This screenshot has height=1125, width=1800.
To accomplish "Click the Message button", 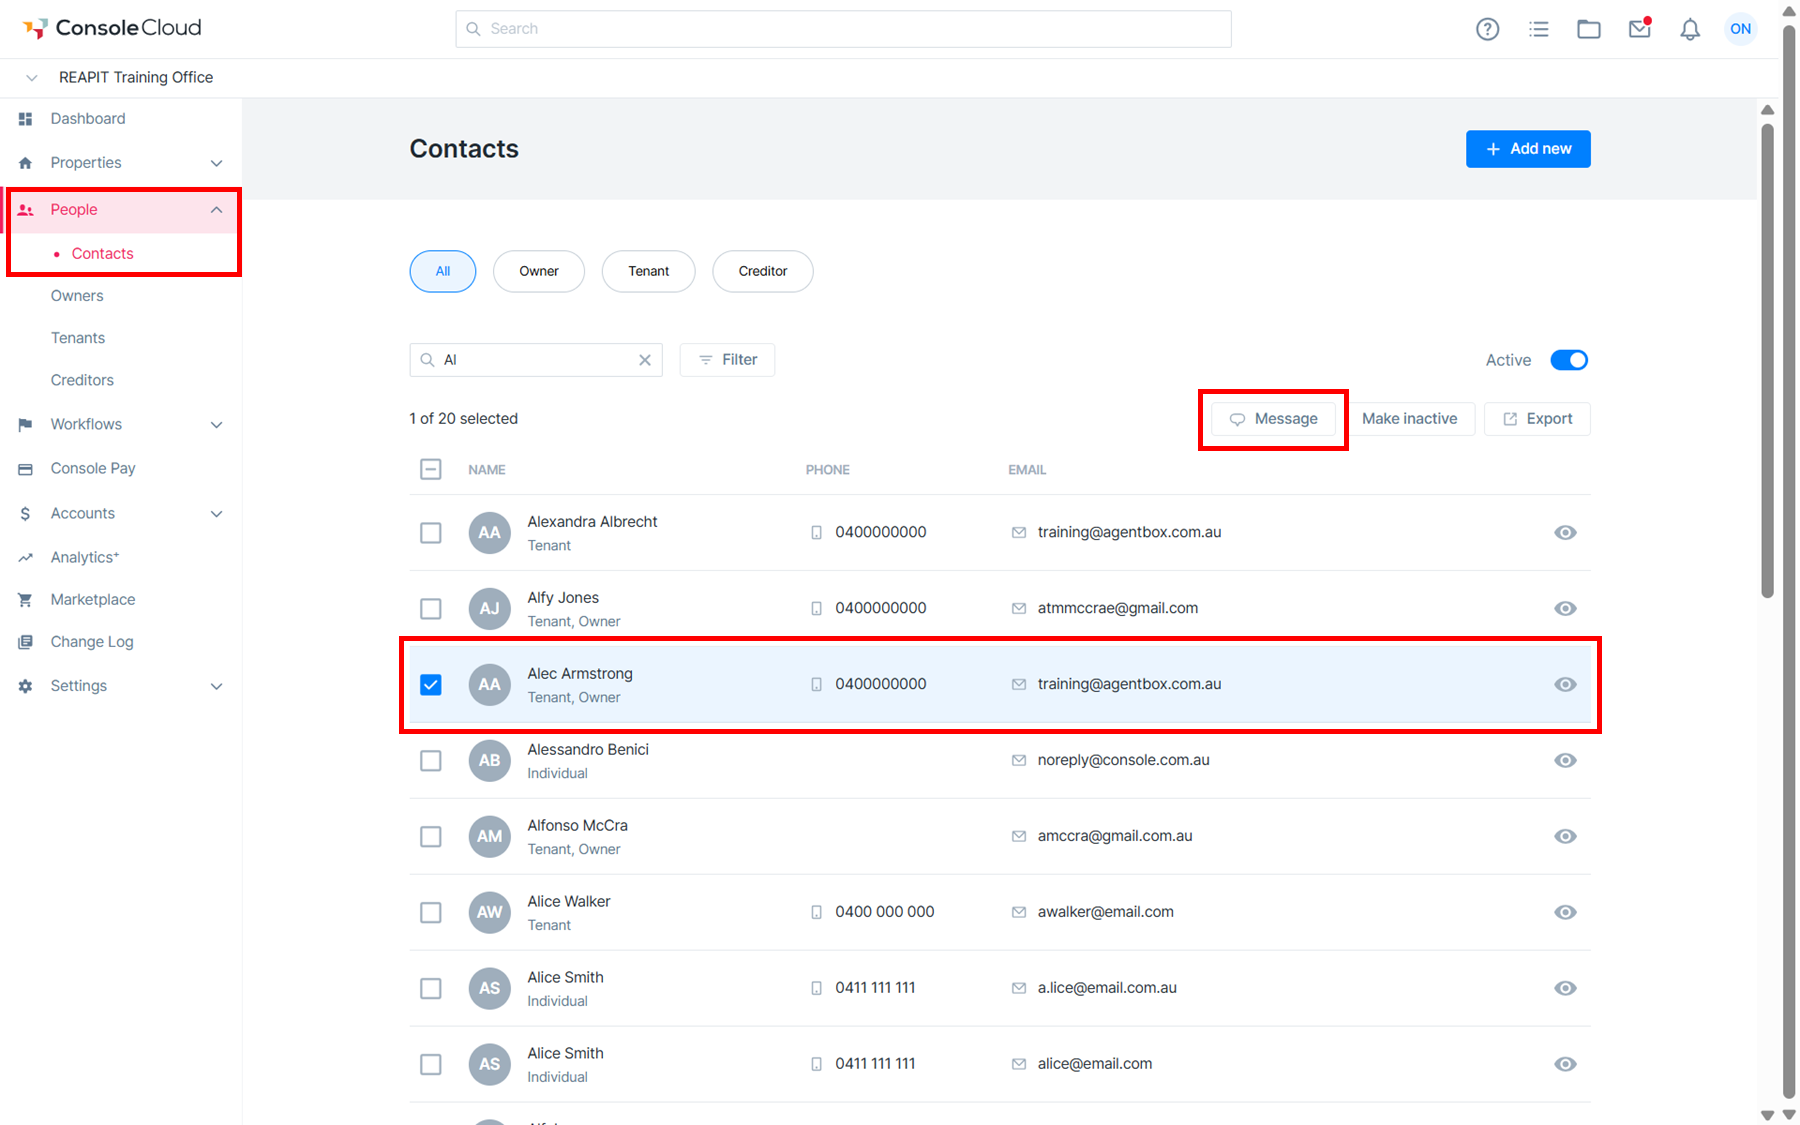I will 1273,419.
